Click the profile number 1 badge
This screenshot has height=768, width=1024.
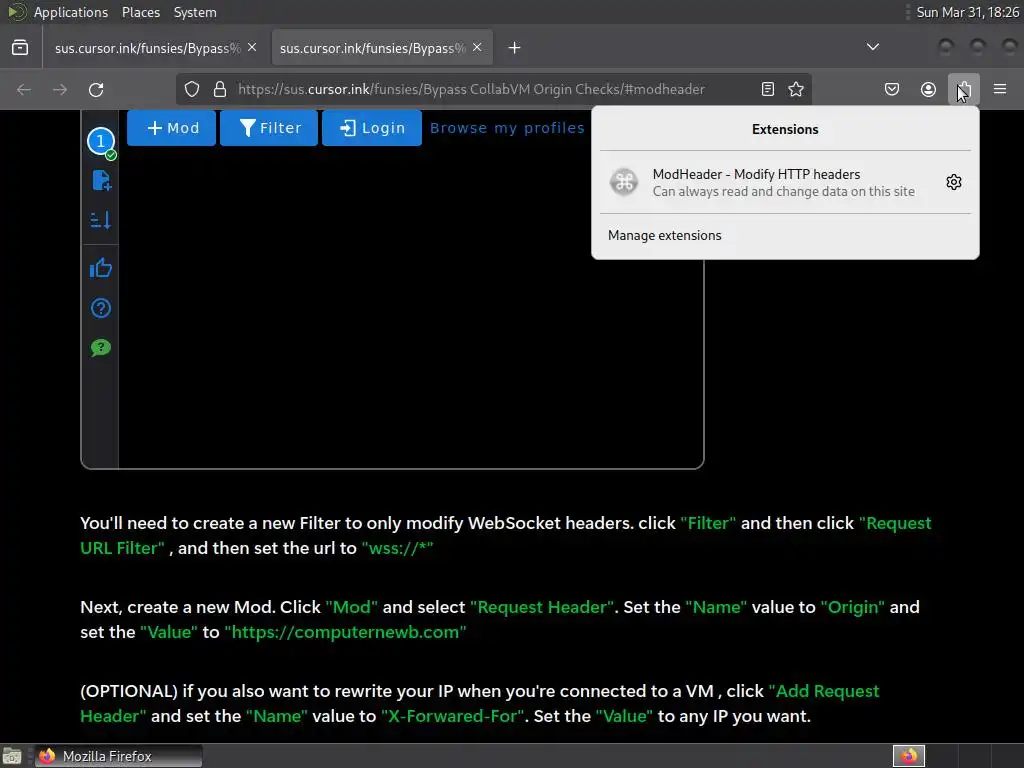pyautogui.click(x=101, y=141)
